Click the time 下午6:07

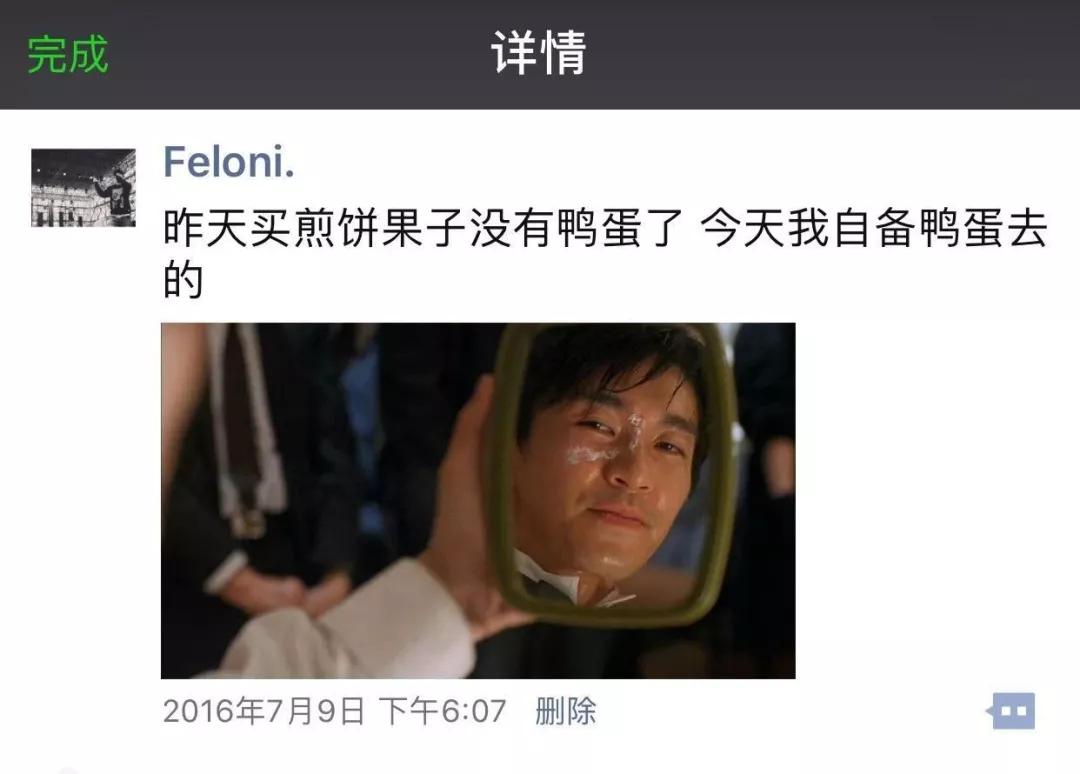[x=443, y=711]
